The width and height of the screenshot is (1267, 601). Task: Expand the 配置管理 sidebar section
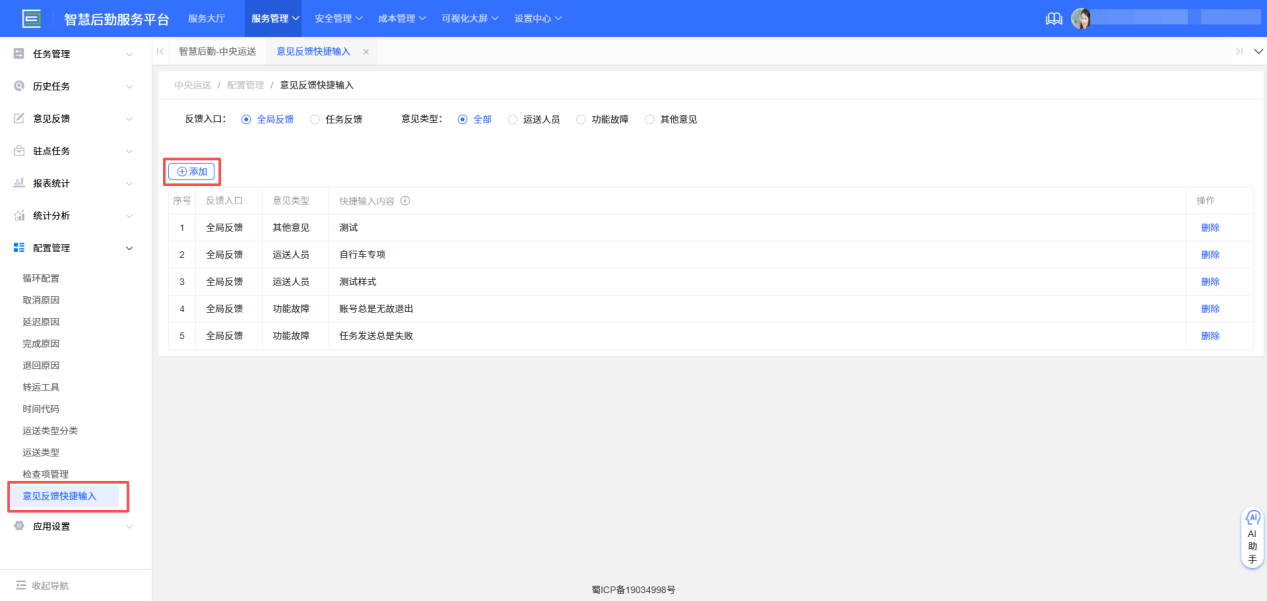[60, 247]
